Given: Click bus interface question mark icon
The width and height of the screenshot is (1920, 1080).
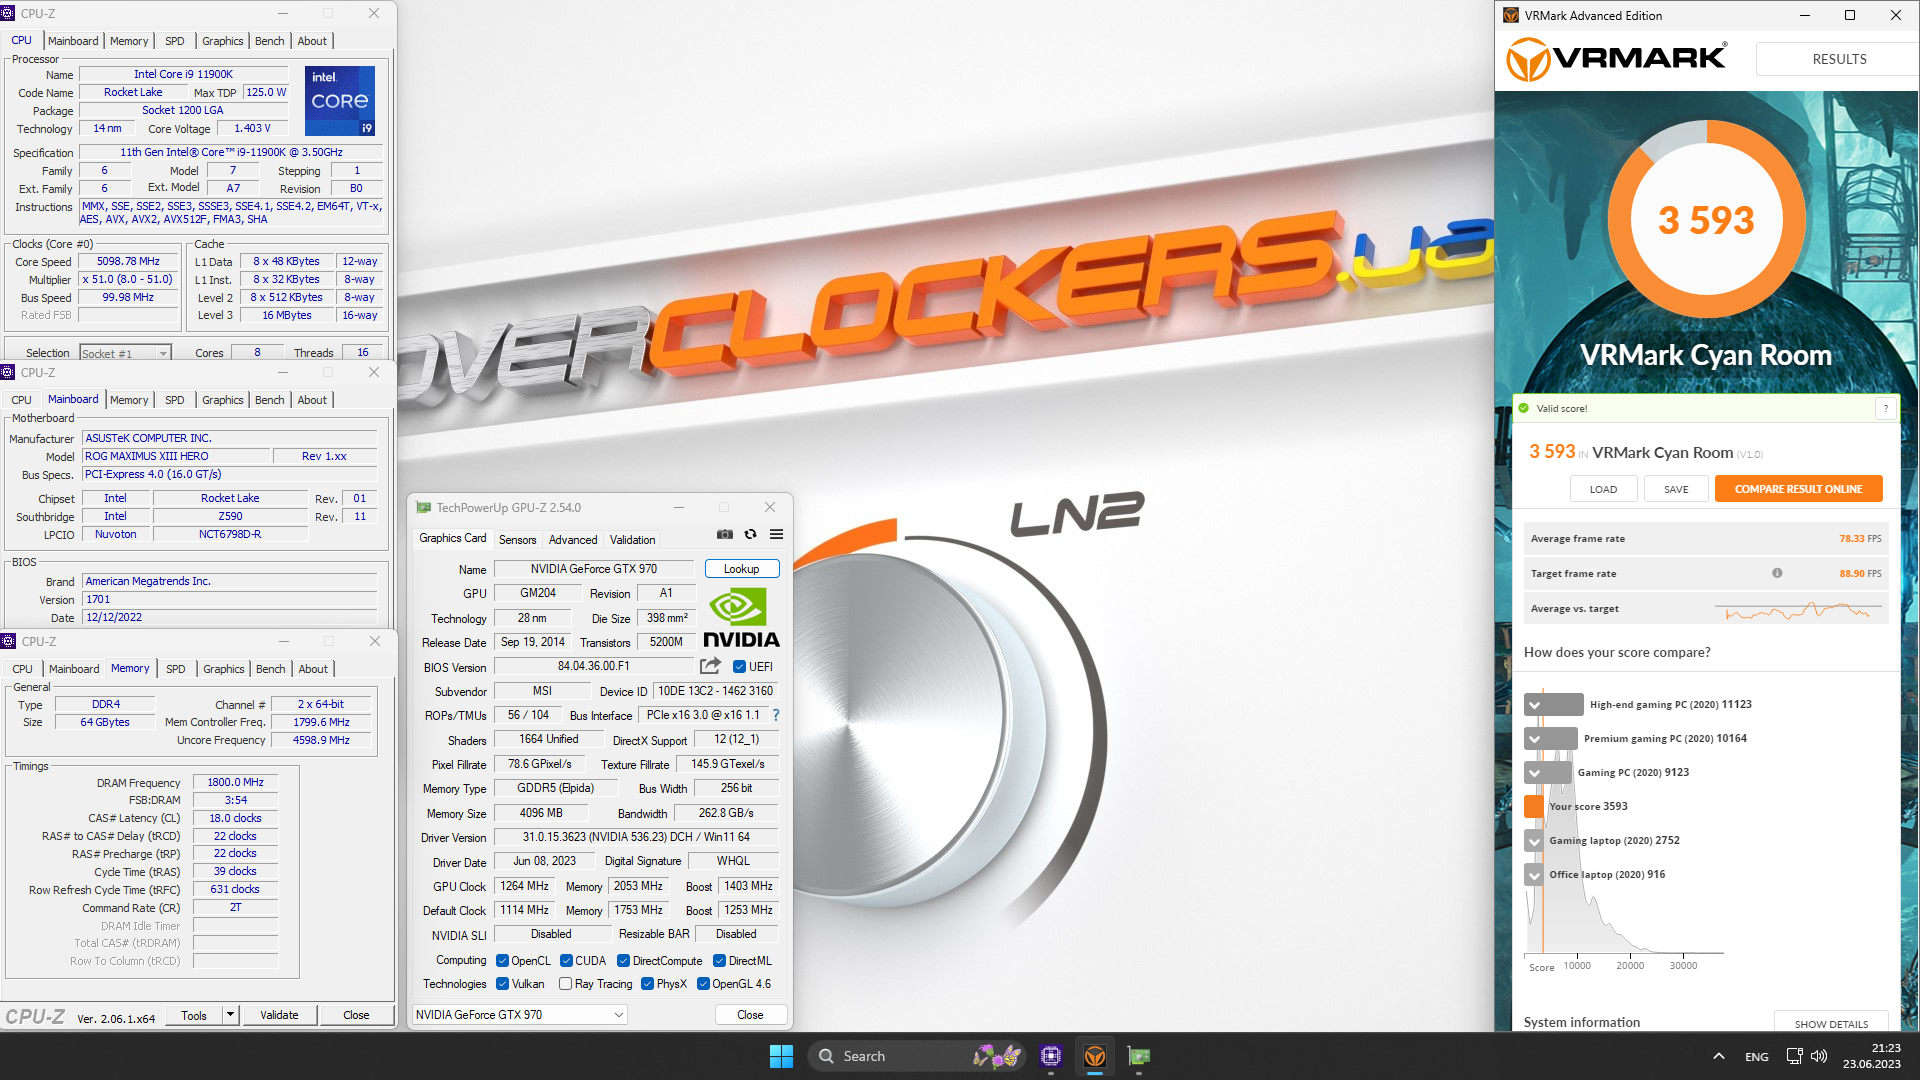Looking at the screenshot, I should [776, 715].
